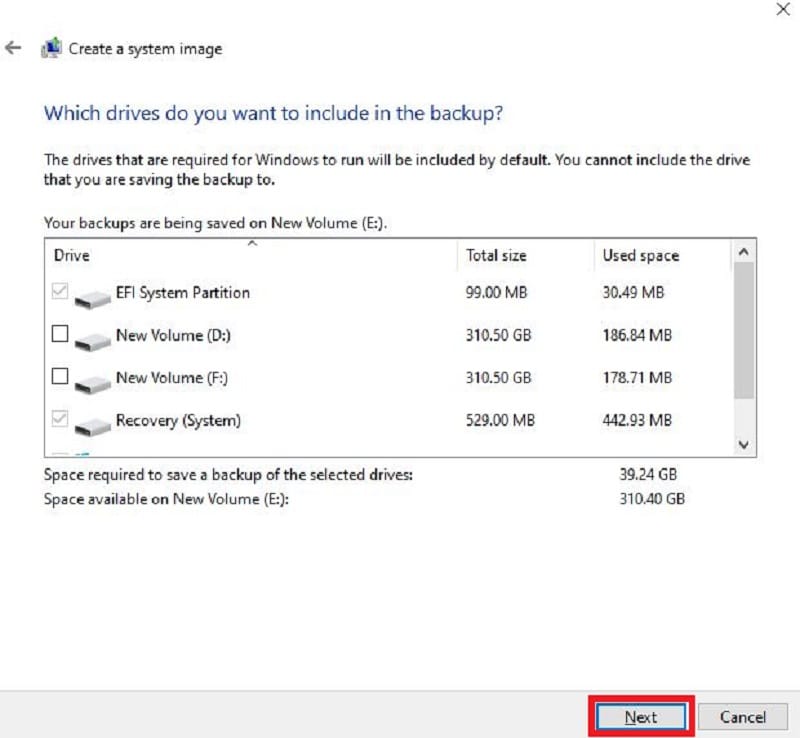
Task: Click the Space available on New Volume (E:) label
Action: click(x=166, y=499)
